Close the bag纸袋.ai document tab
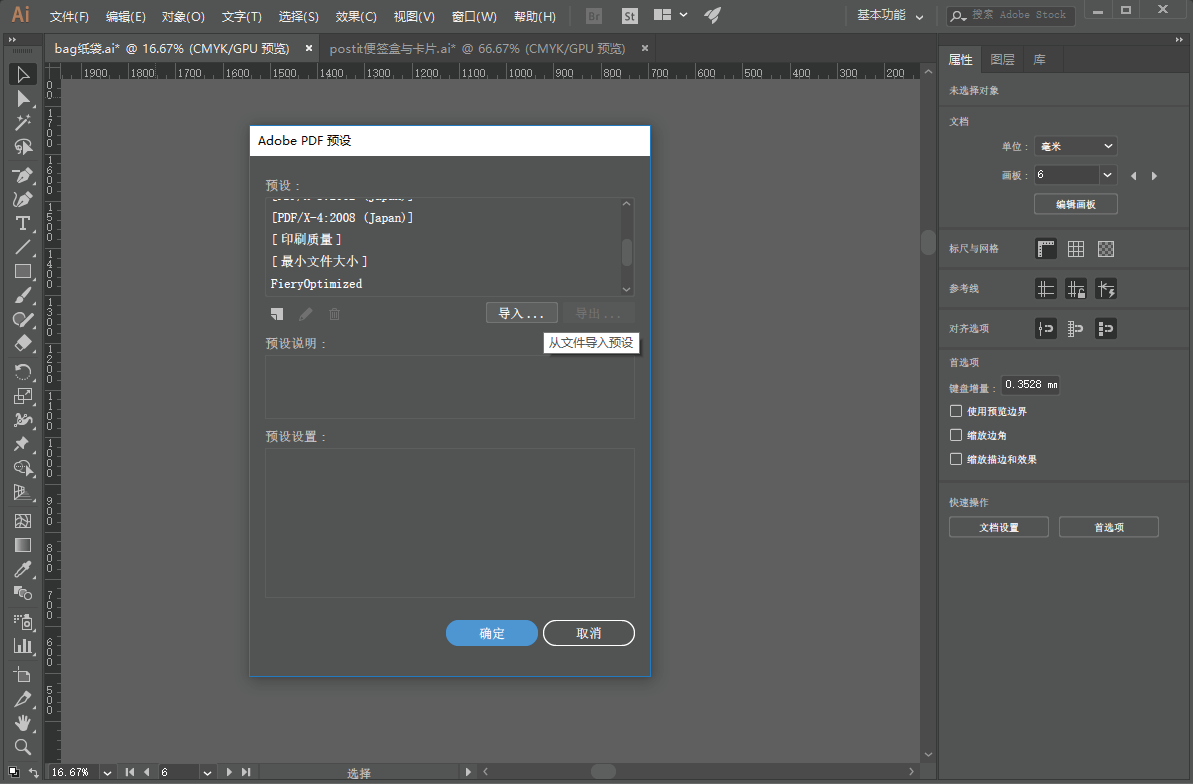1193x784 pixels. pyautogui.click(x=309, y=48)
